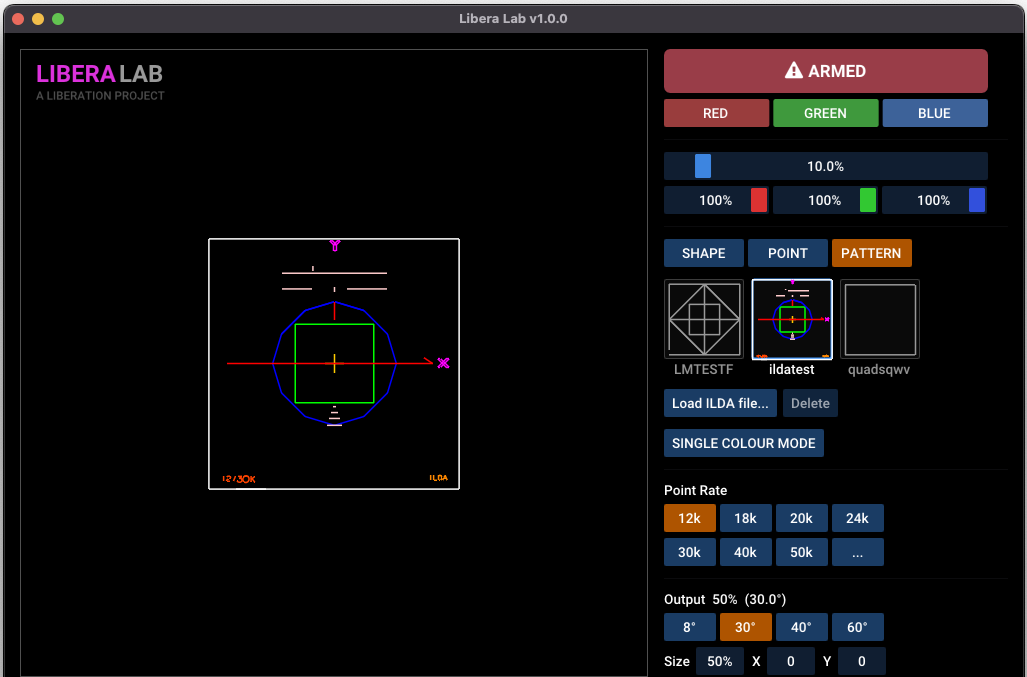Click the ildatest name label
Screen dimensions: 1027x677
pos(792,369)
